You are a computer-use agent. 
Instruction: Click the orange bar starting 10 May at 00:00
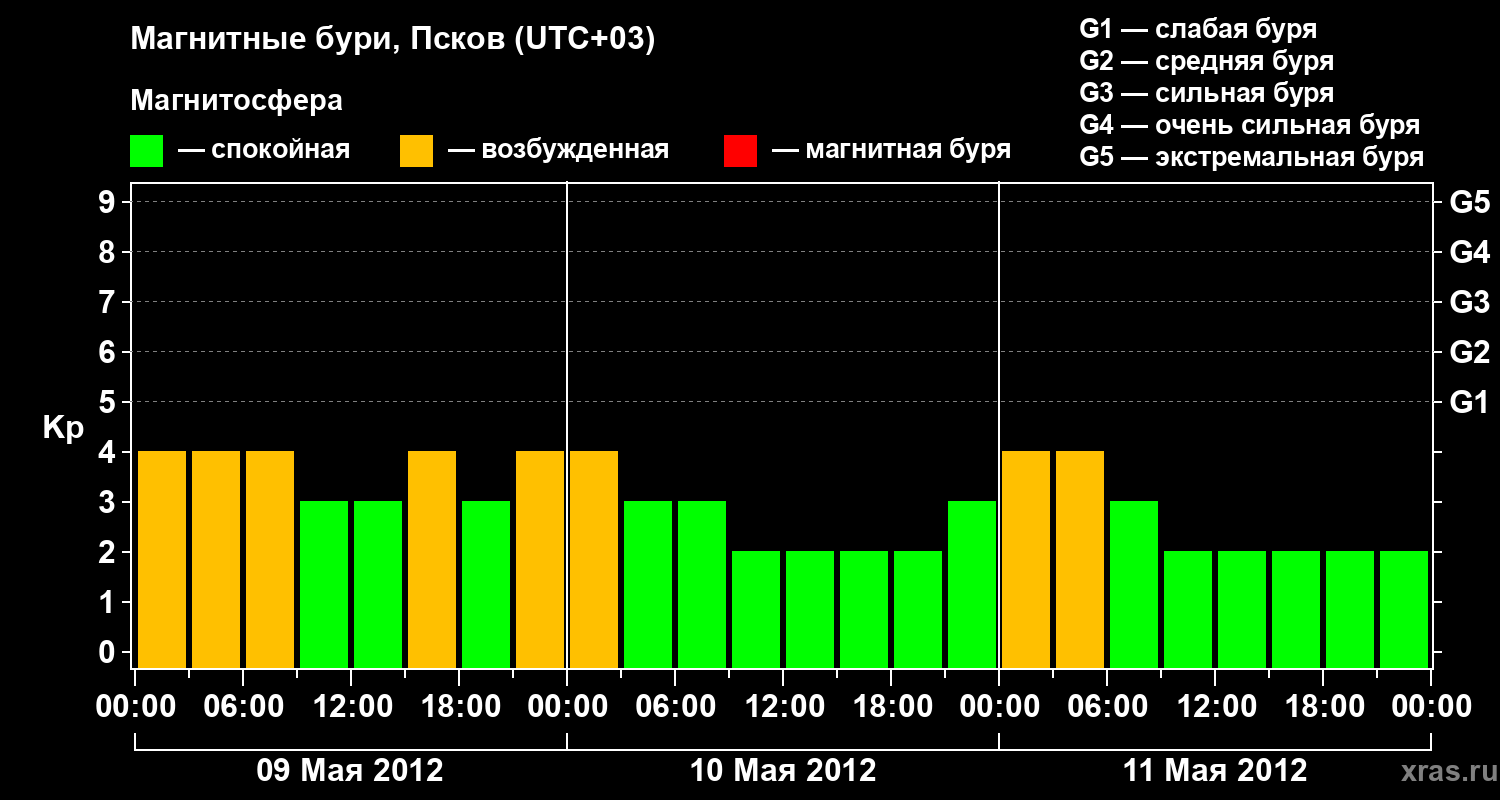pos(594,559)
